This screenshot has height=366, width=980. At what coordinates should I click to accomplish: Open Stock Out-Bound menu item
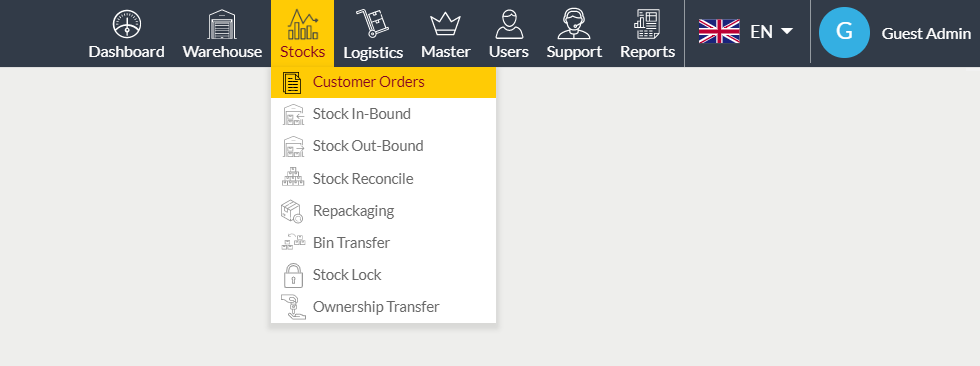pyautogui.click(x=383, y=146)
